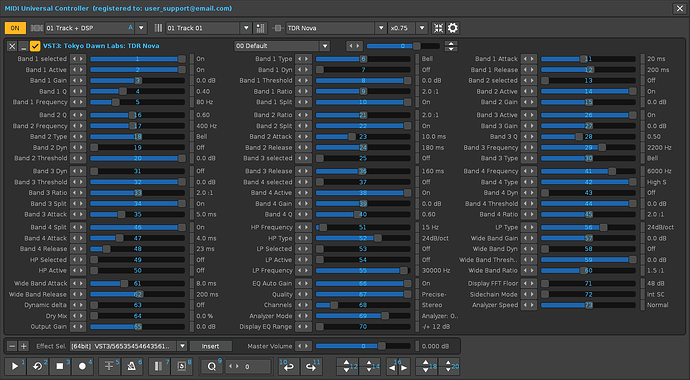Screen dimensions: 690x380
Task: Start playback with the Play button
Action: click(15, 366)
